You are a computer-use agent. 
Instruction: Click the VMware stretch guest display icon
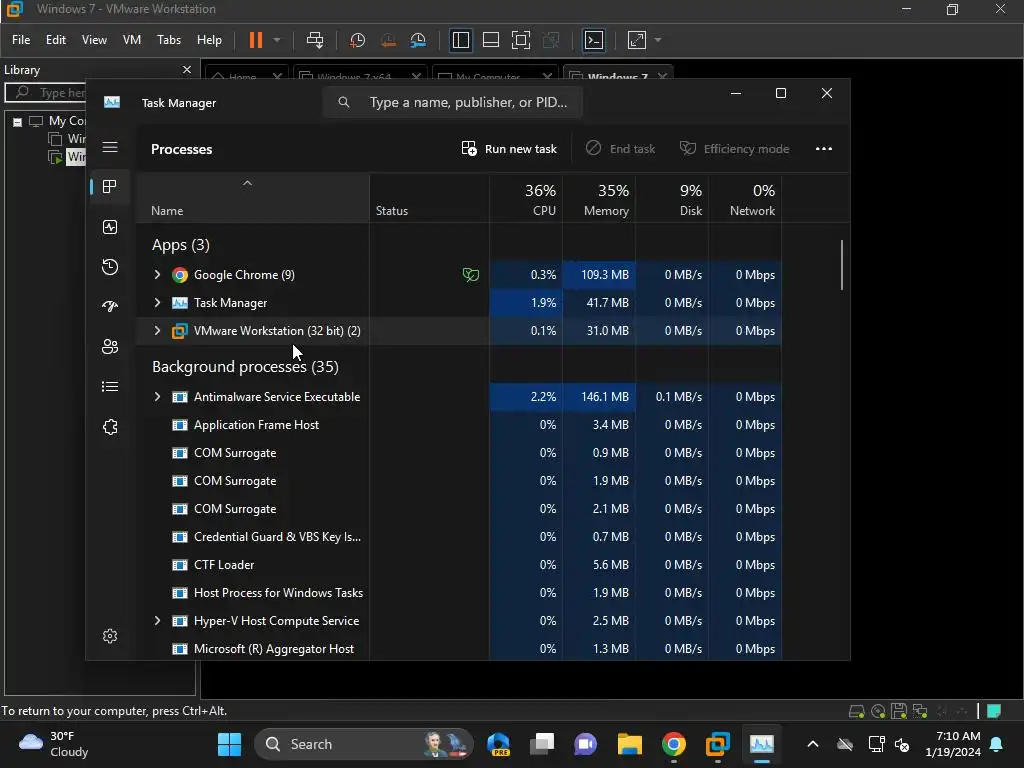pyautogui.click(x=637, y=40)
